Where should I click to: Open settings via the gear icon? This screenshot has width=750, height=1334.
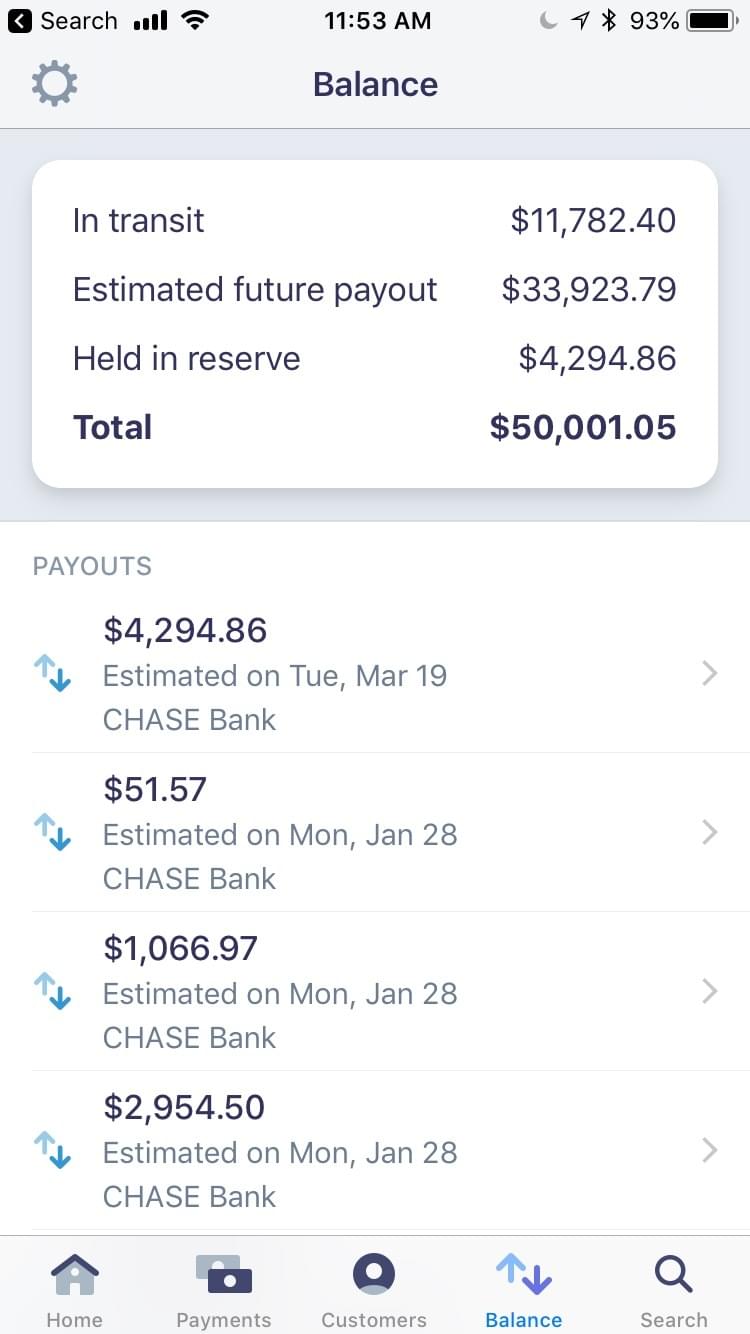(54, 84)
